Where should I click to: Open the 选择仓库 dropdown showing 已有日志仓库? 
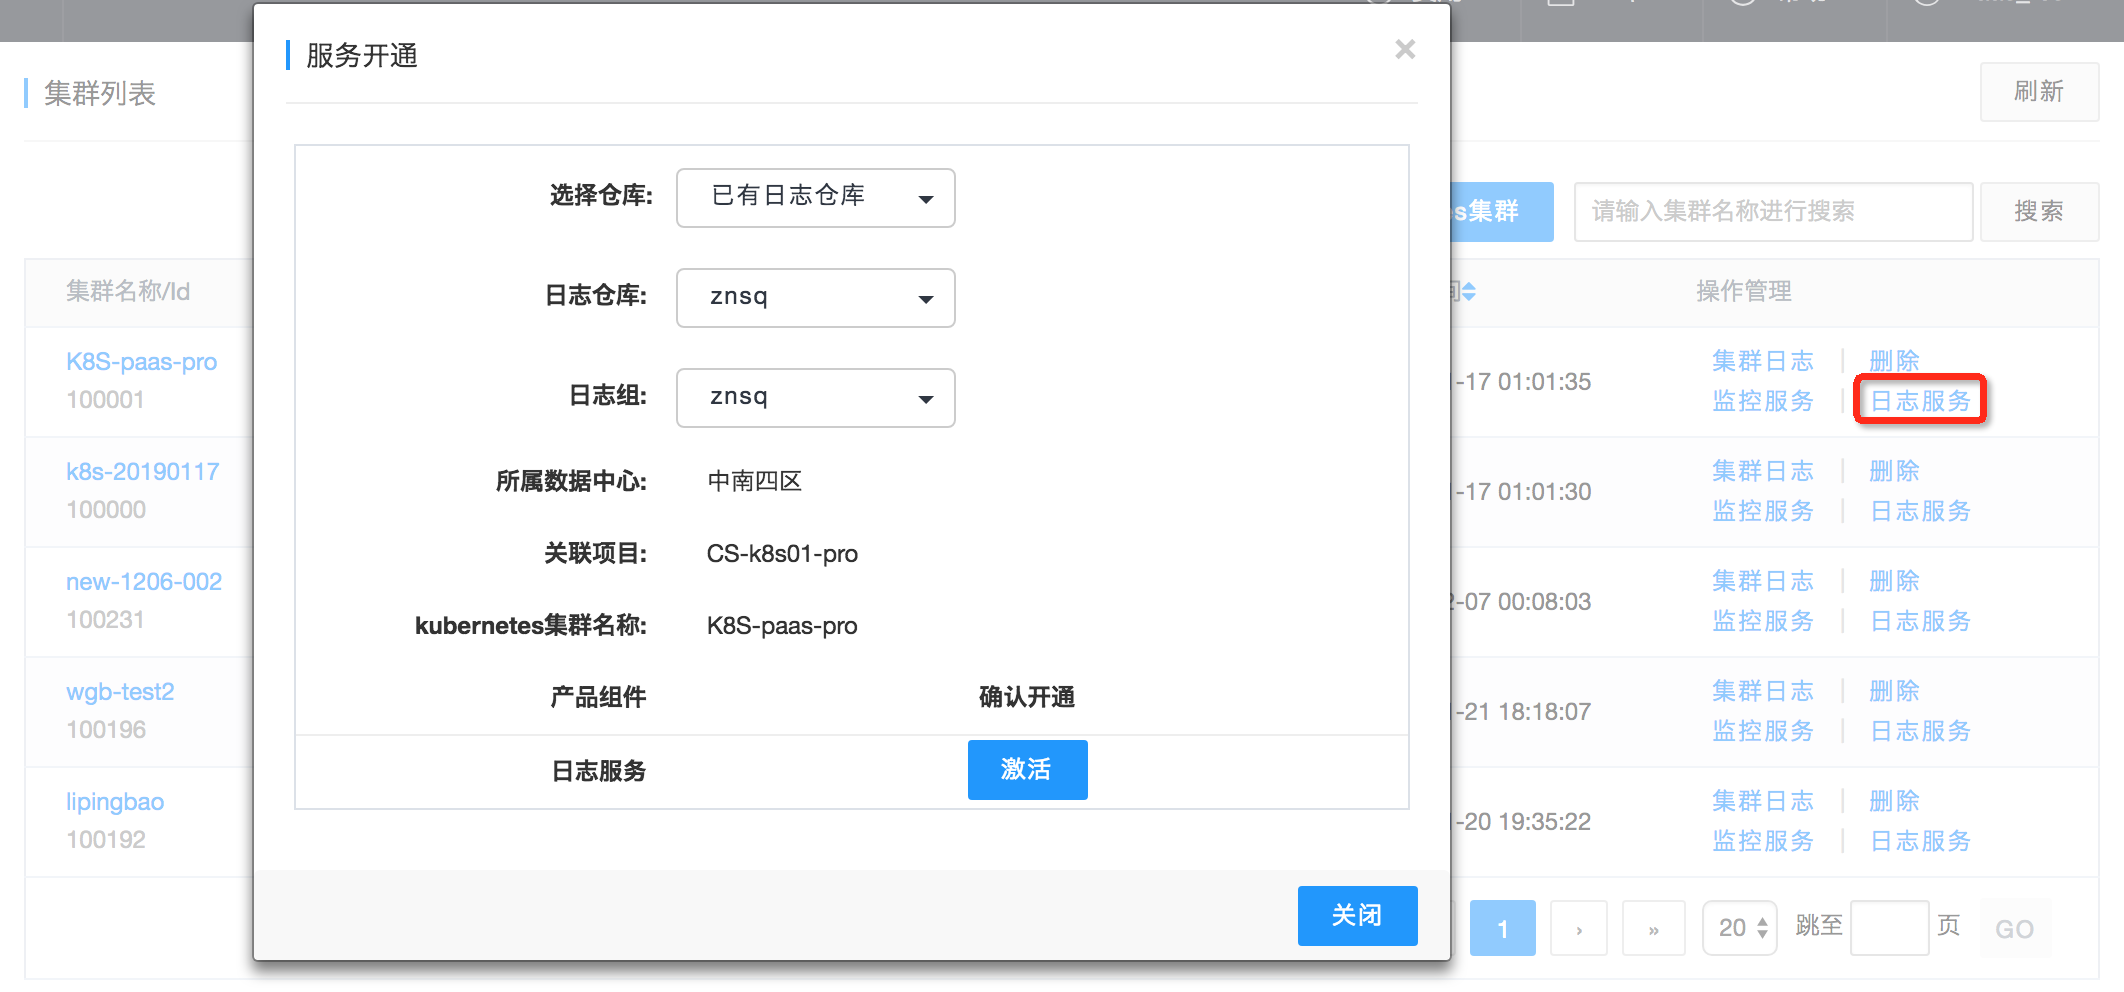815,198
